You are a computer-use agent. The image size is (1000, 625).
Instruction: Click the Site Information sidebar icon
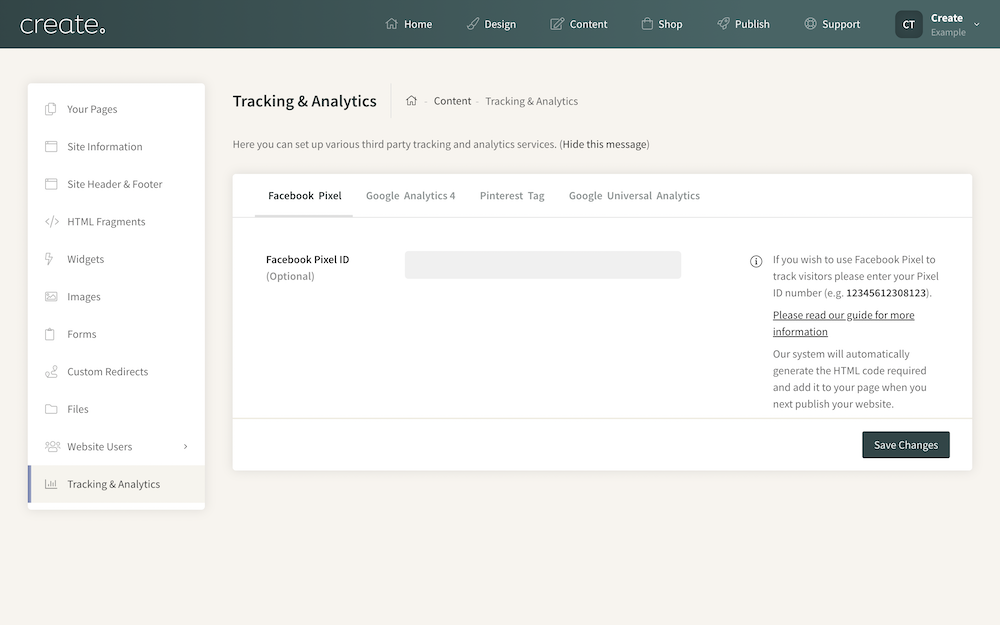point(51,146)
